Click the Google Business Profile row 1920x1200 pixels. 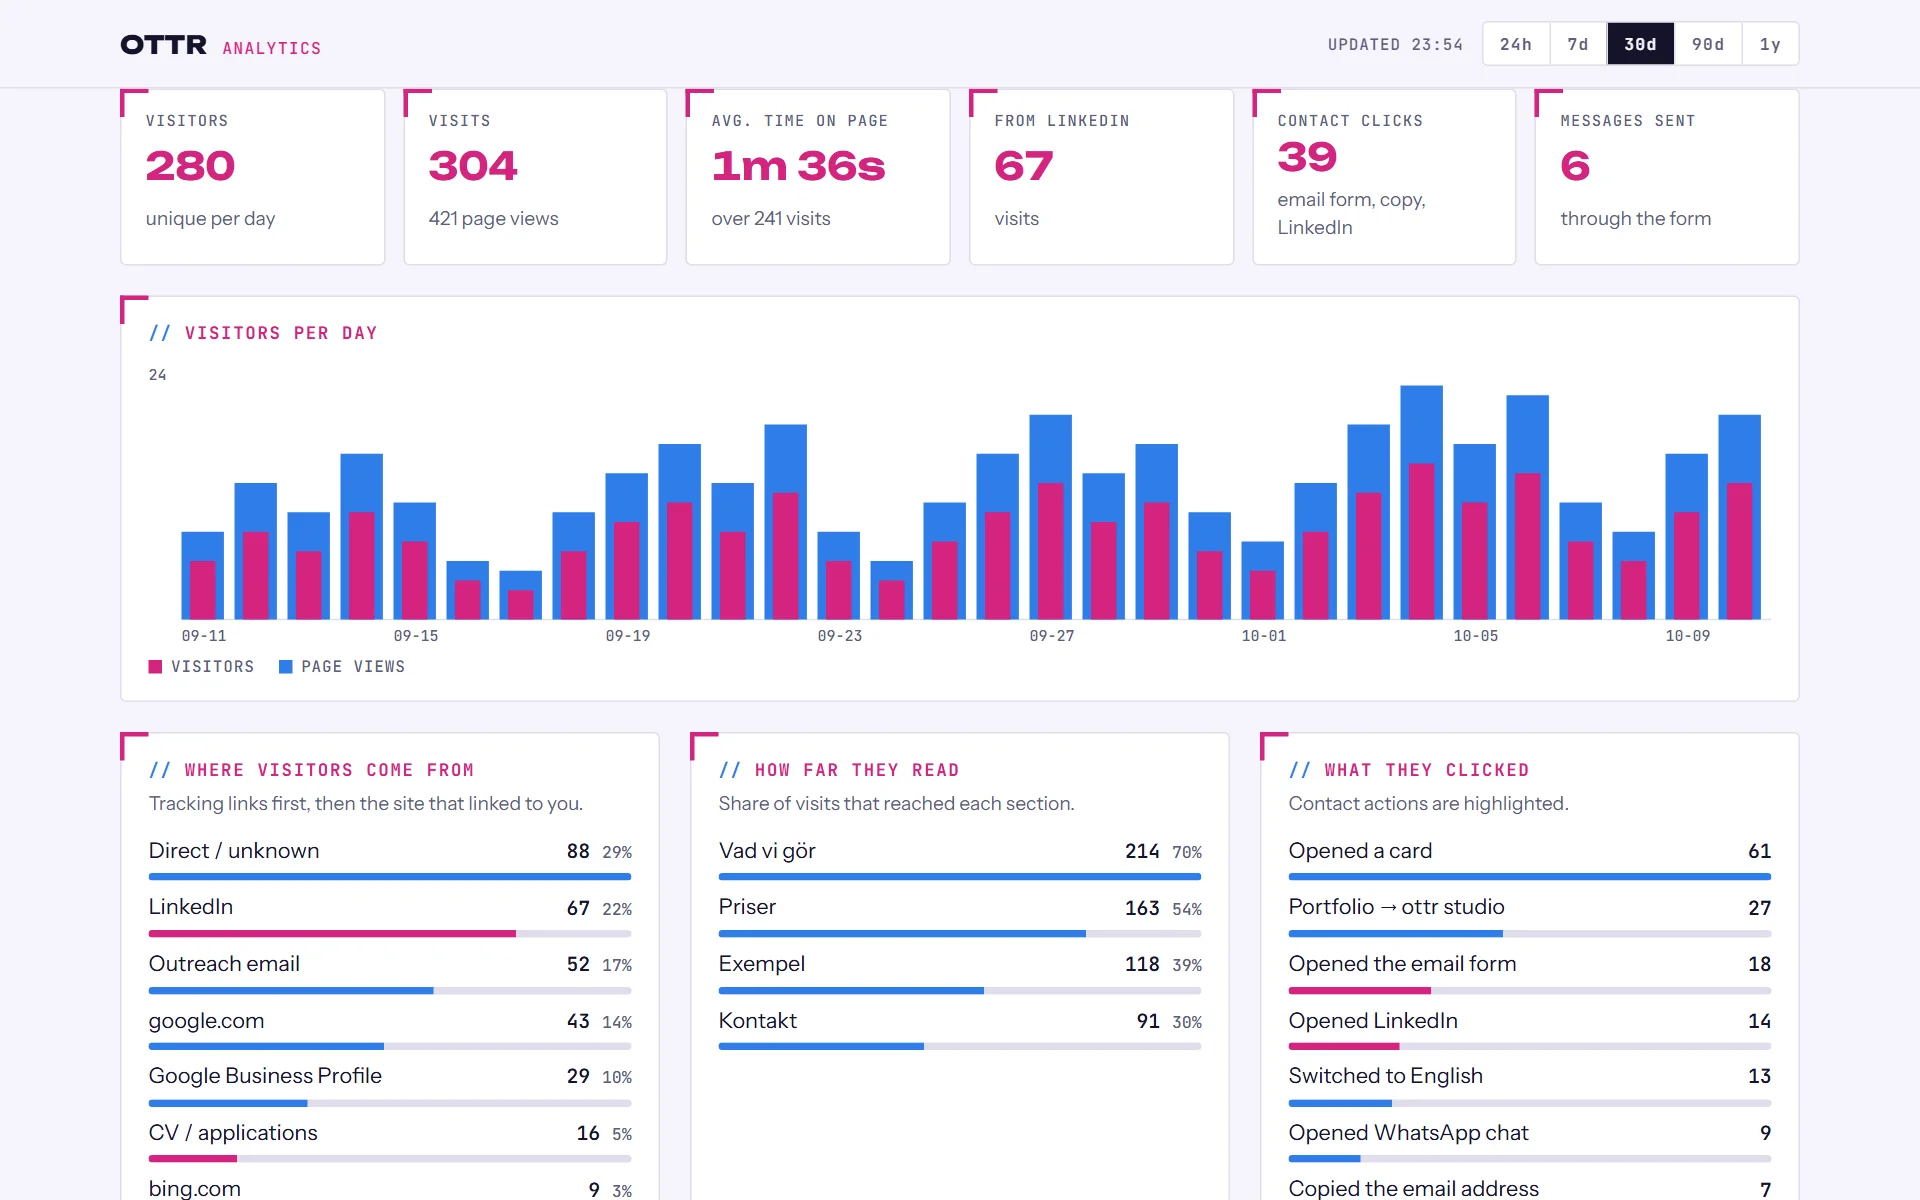[390, 1085]
